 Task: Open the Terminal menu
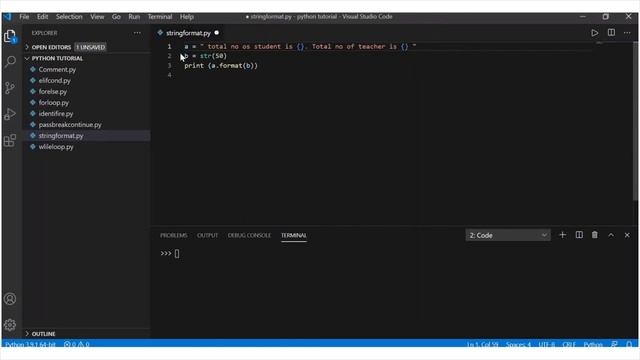(160, 17)
